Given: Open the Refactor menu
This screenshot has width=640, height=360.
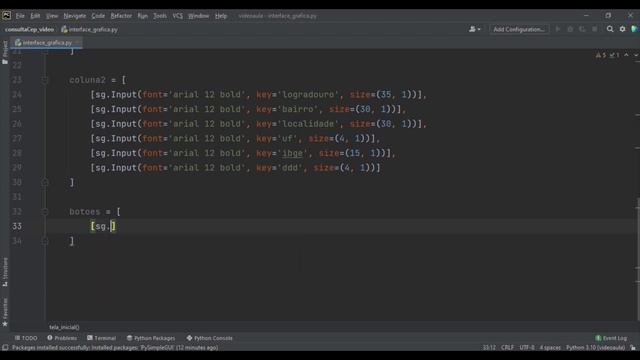Looking at the screenshot, I should click(121, 16).
